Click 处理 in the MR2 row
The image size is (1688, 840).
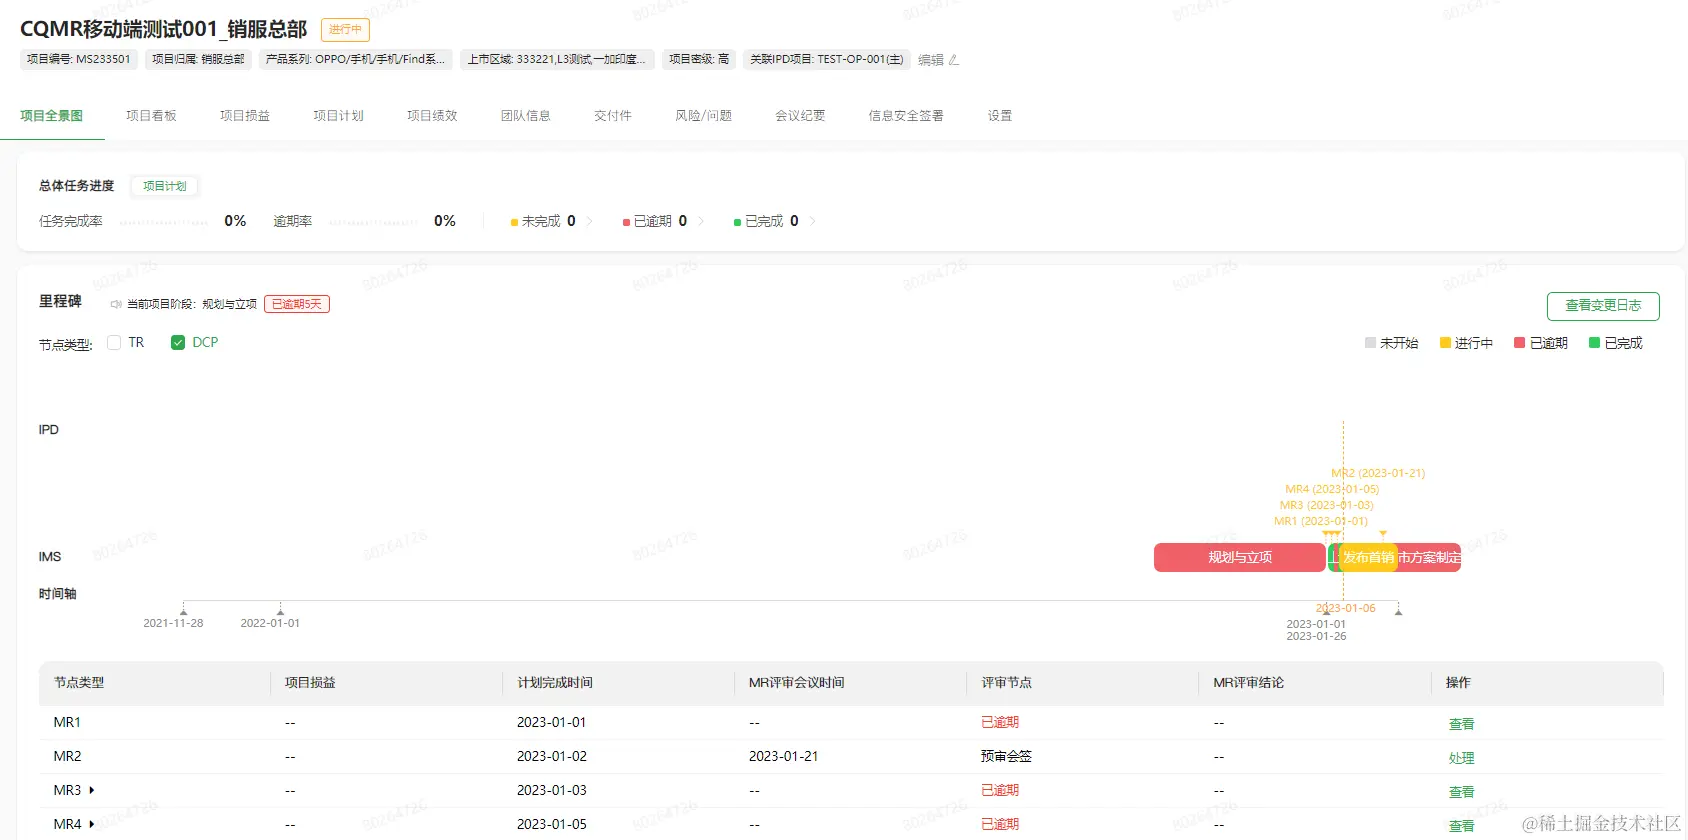[1461, 758]
